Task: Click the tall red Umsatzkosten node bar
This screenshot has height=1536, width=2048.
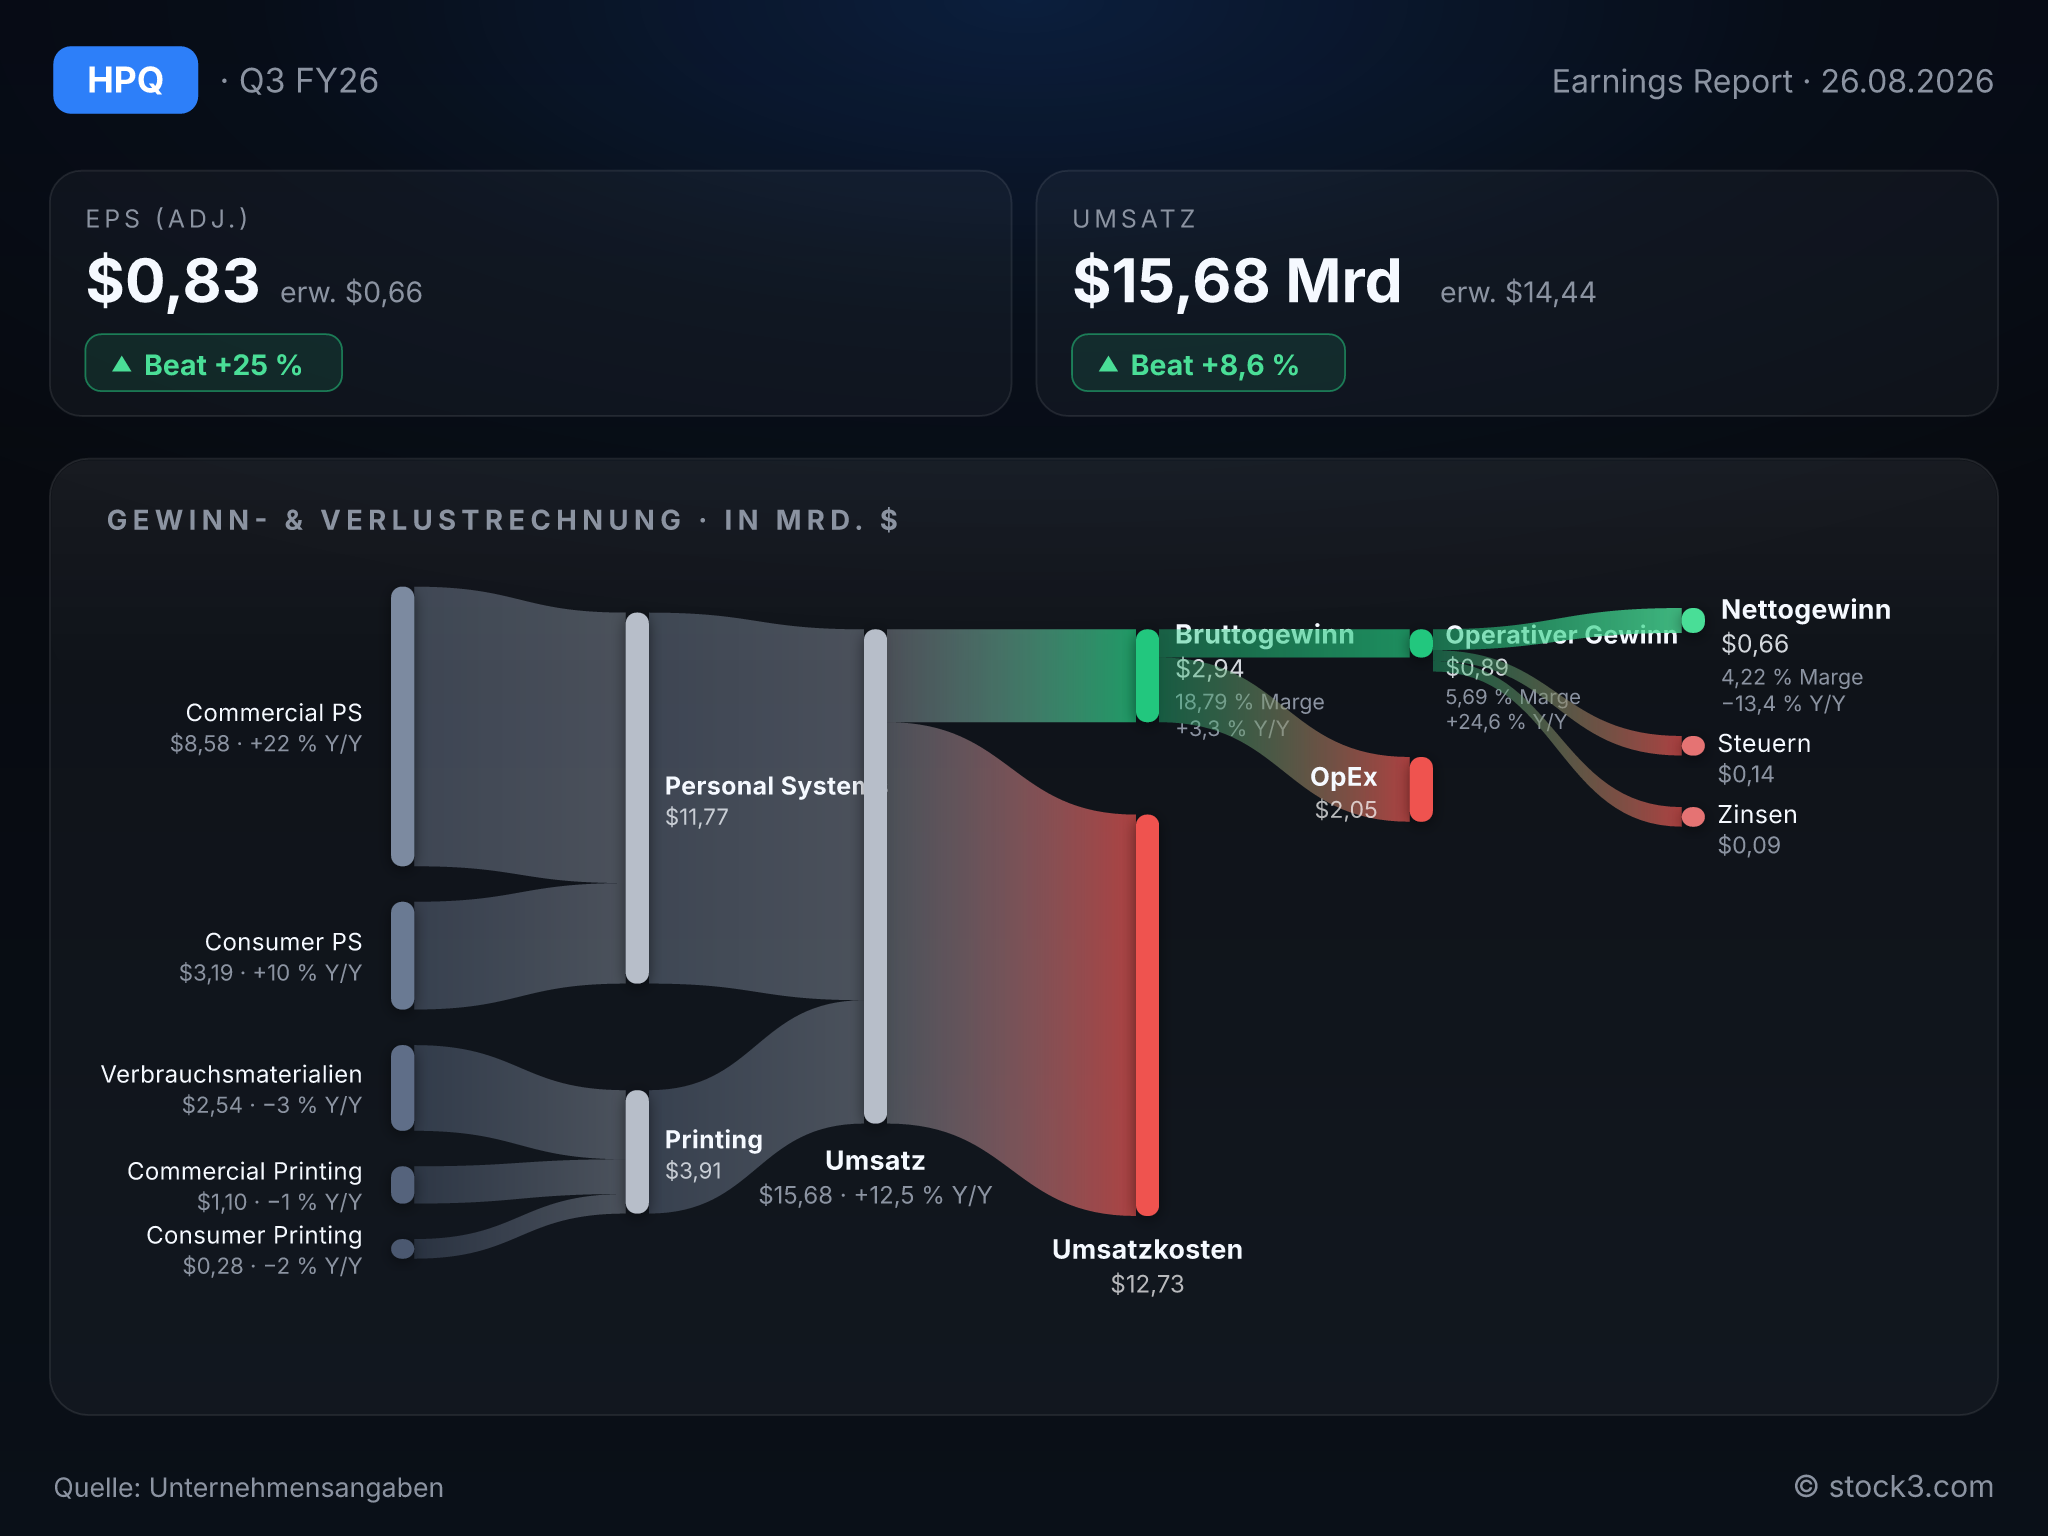Action: pos(1147,1016)
